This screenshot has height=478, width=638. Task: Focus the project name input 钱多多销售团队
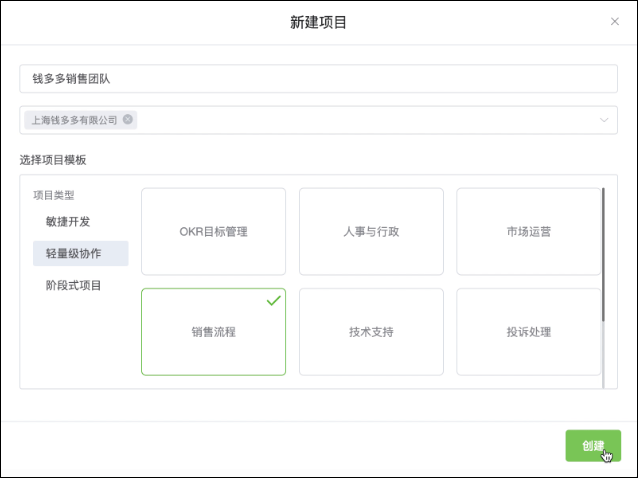click(x=318, y=79)
